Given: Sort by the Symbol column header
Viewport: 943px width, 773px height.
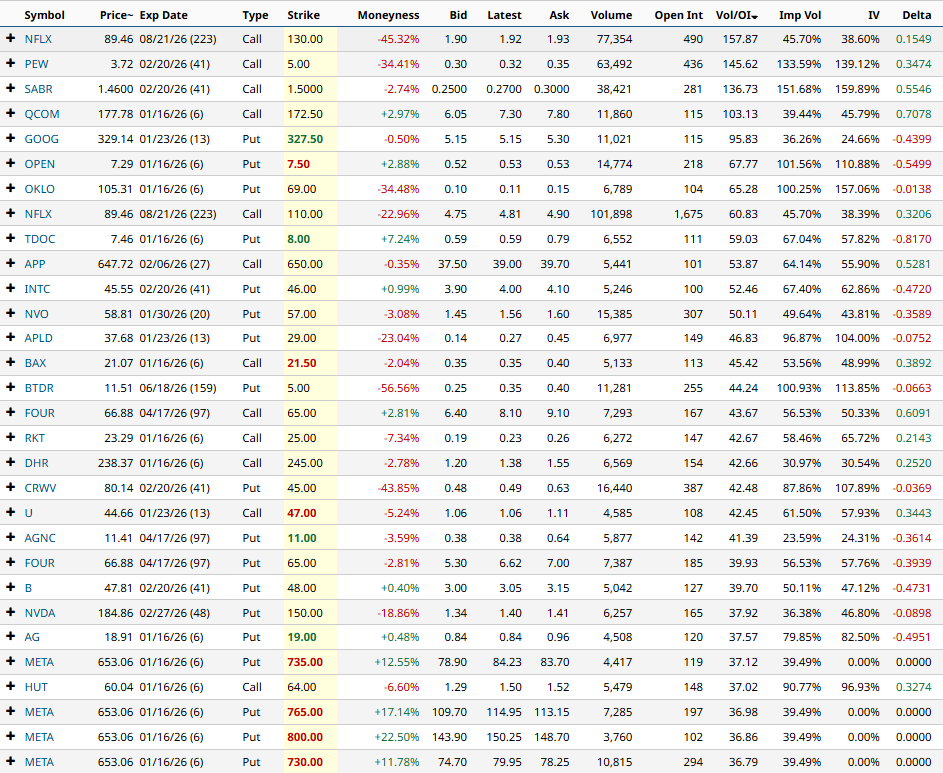Looking at the screenshot, I should click(x=45, y=15).
